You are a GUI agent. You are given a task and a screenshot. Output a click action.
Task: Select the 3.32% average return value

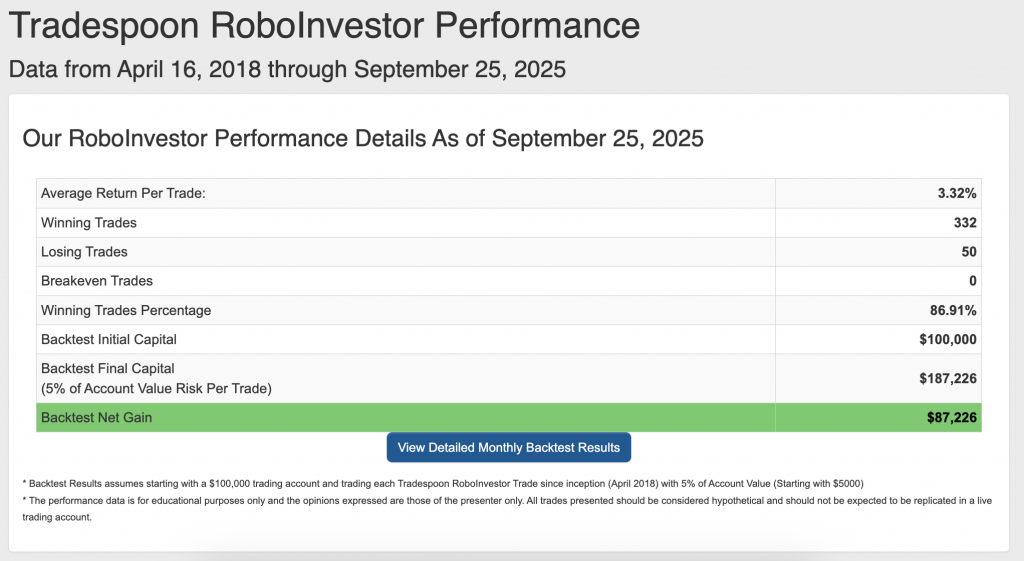957,193
